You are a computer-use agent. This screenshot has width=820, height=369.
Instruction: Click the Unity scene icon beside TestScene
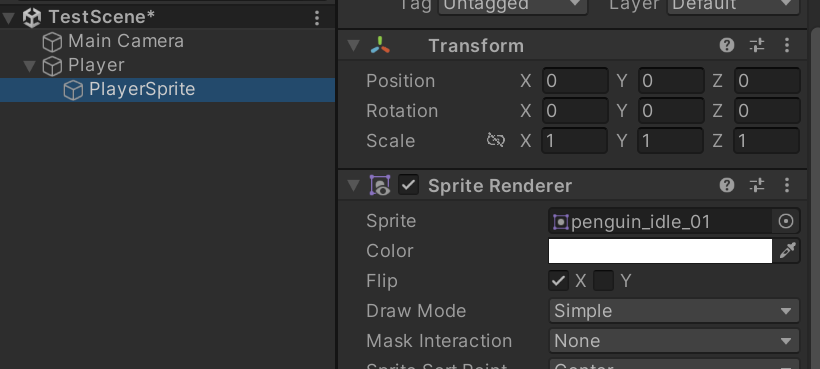tap(32, 17)
